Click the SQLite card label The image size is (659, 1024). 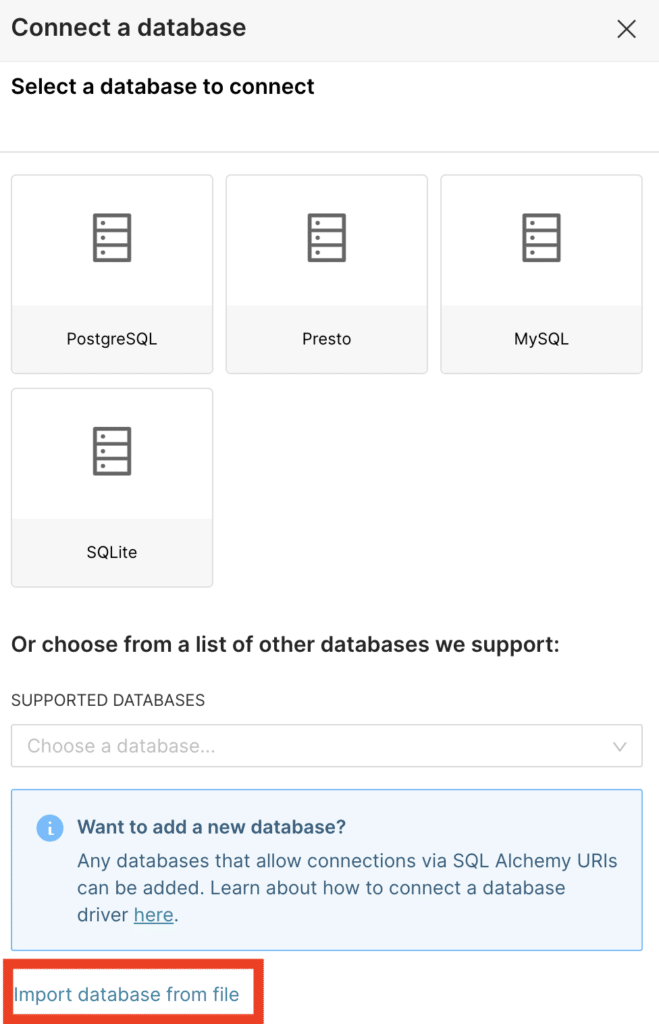(x=111, y=552)
